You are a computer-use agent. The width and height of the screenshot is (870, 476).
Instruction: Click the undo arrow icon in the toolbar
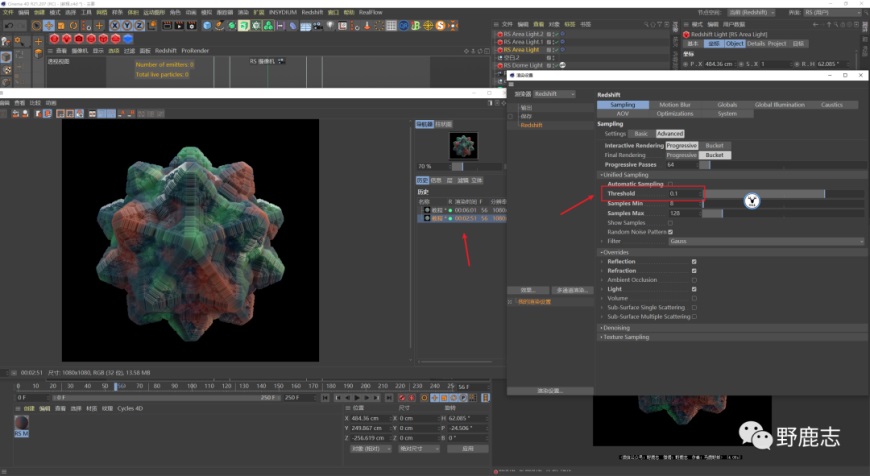pos(9,26)
